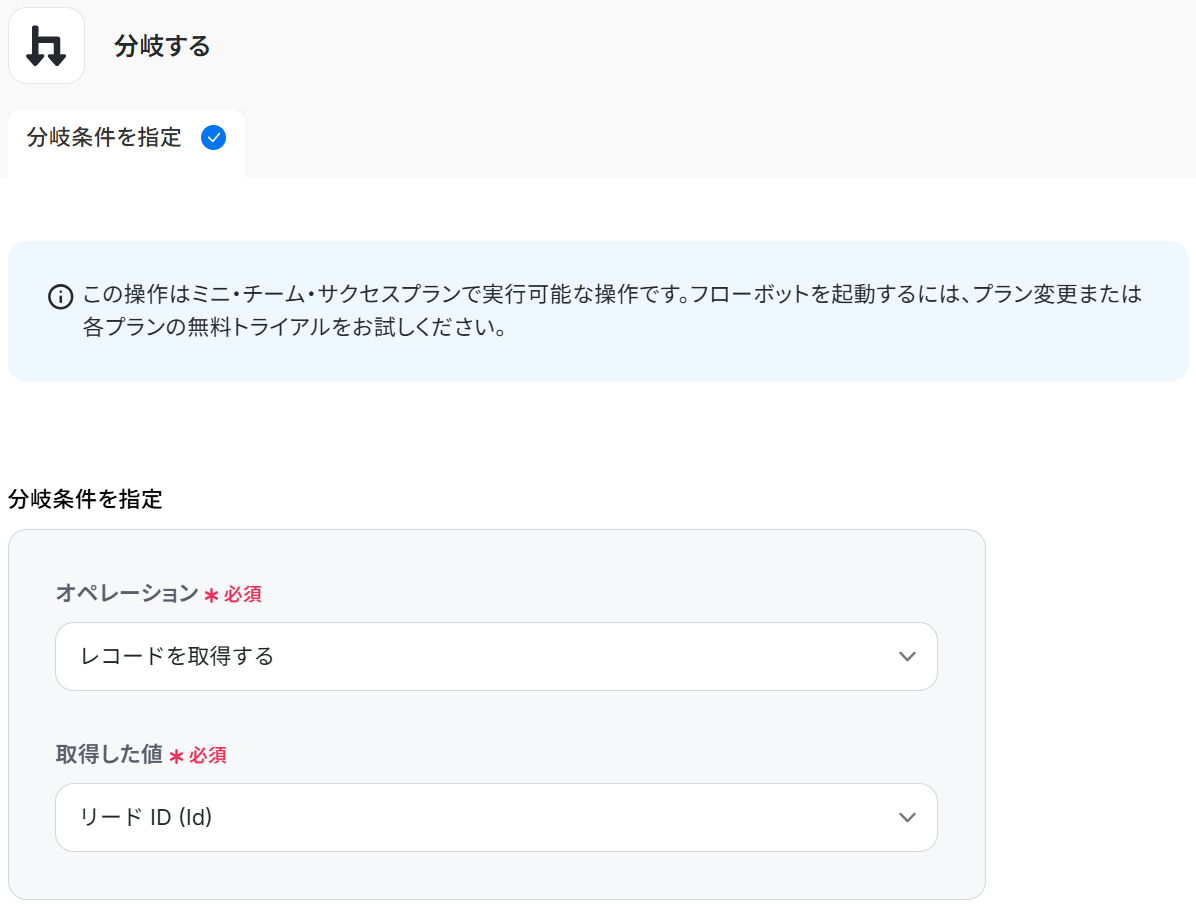The image size is (1196, 907).
Task: Click the info circle icon in the notice
Action: tap(61, 297)
